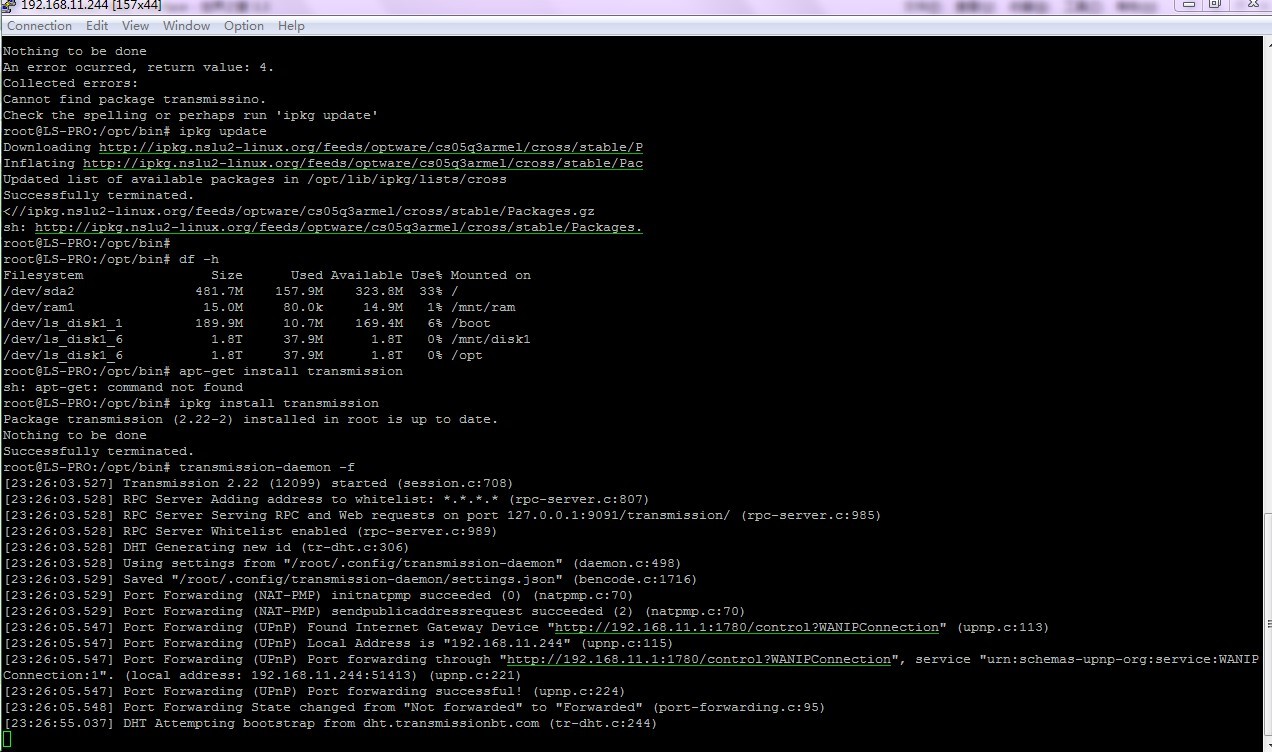
Task: Click 'Saved settings.json' log line
Action: (351, 580)
